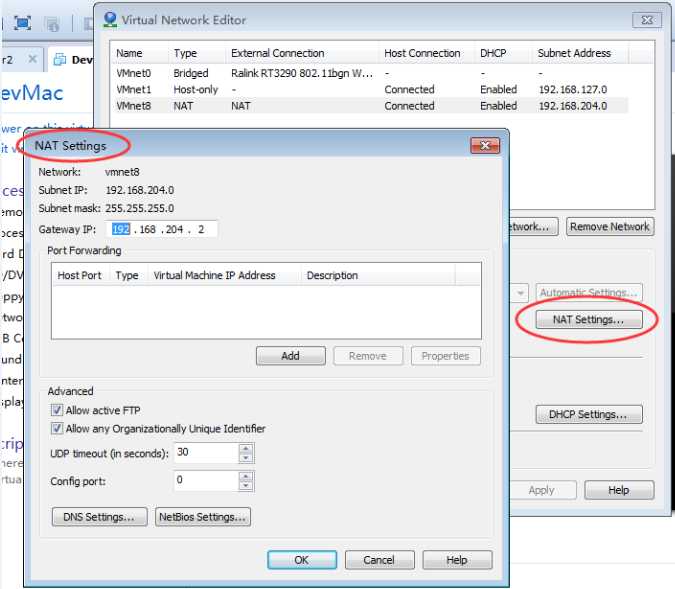Image resolution: width=675 pixels, height=589 pixels.
Task: Cancel the NAT Settings dialog
Action: pyautogui.click(x=379, y=560)
